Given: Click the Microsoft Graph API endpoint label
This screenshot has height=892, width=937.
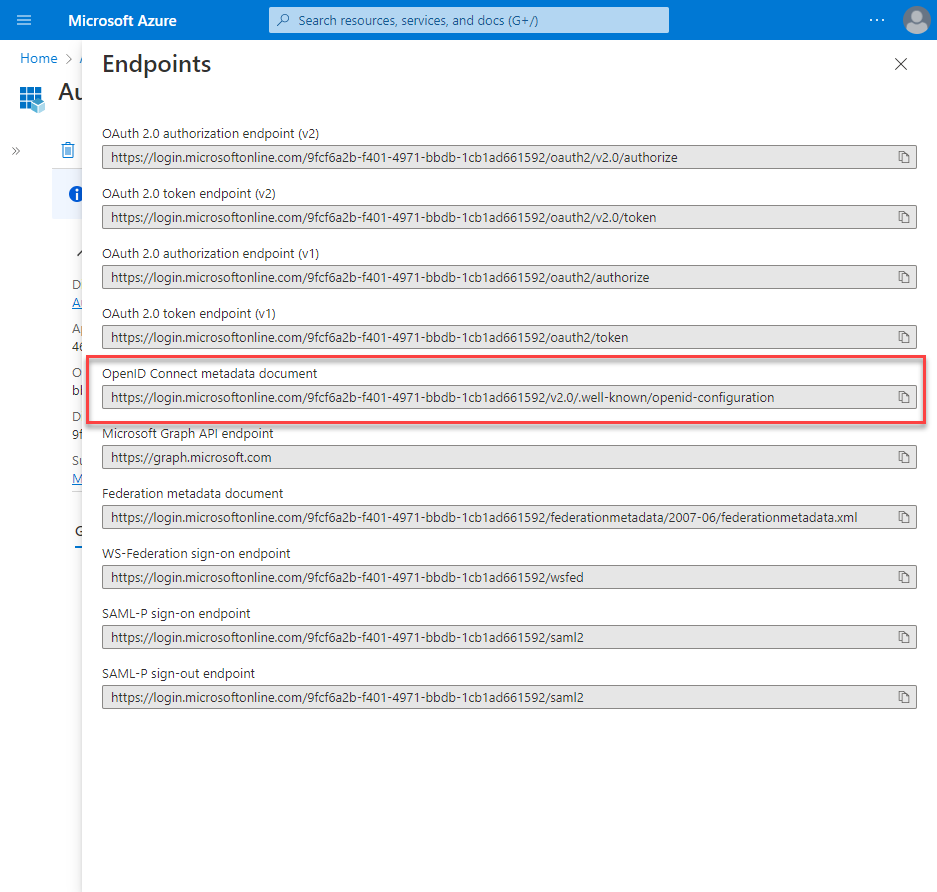Looking at the screenshot, I should point(188,433).
